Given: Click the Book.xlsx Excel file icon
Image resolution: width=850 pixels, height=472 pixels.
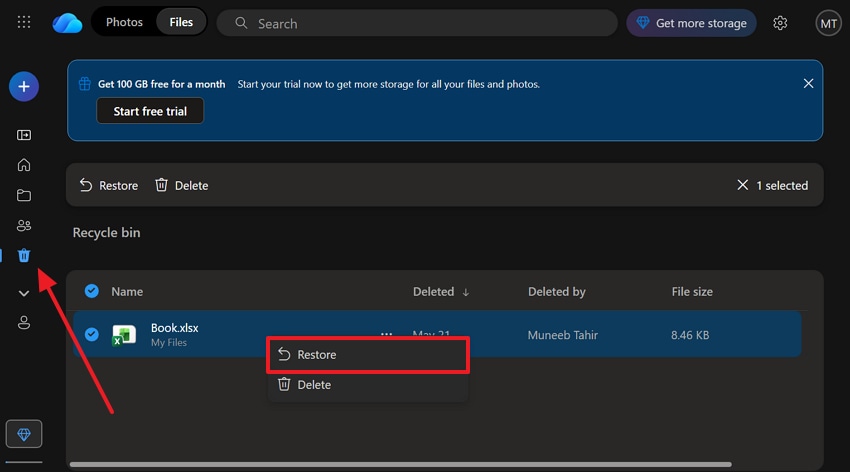Looking at the screenshot, I should pos(124,335).
